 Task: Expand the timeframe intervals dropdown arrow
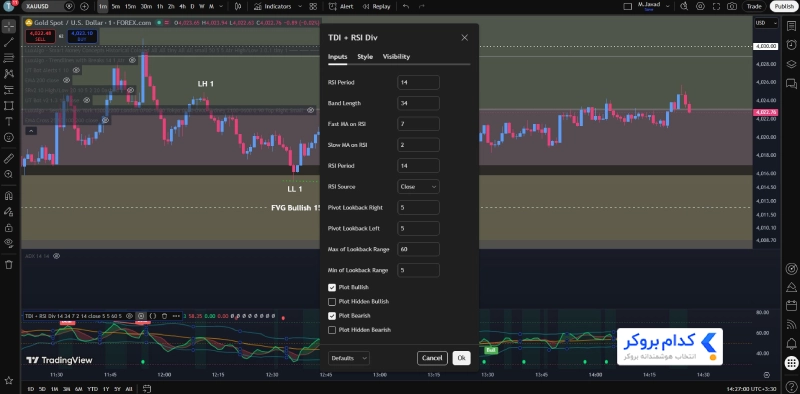222,7
